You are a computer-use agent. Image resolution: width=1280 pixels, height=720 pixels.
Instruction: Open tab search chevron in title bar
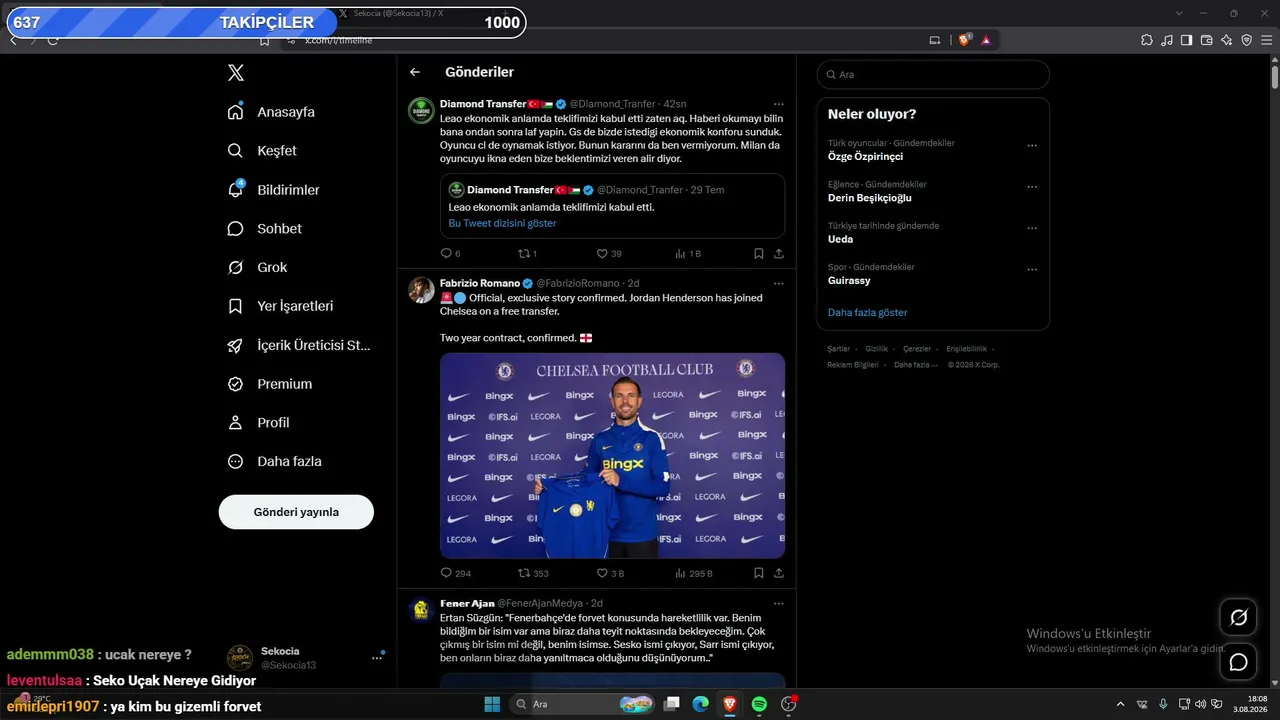[1180, 13]
